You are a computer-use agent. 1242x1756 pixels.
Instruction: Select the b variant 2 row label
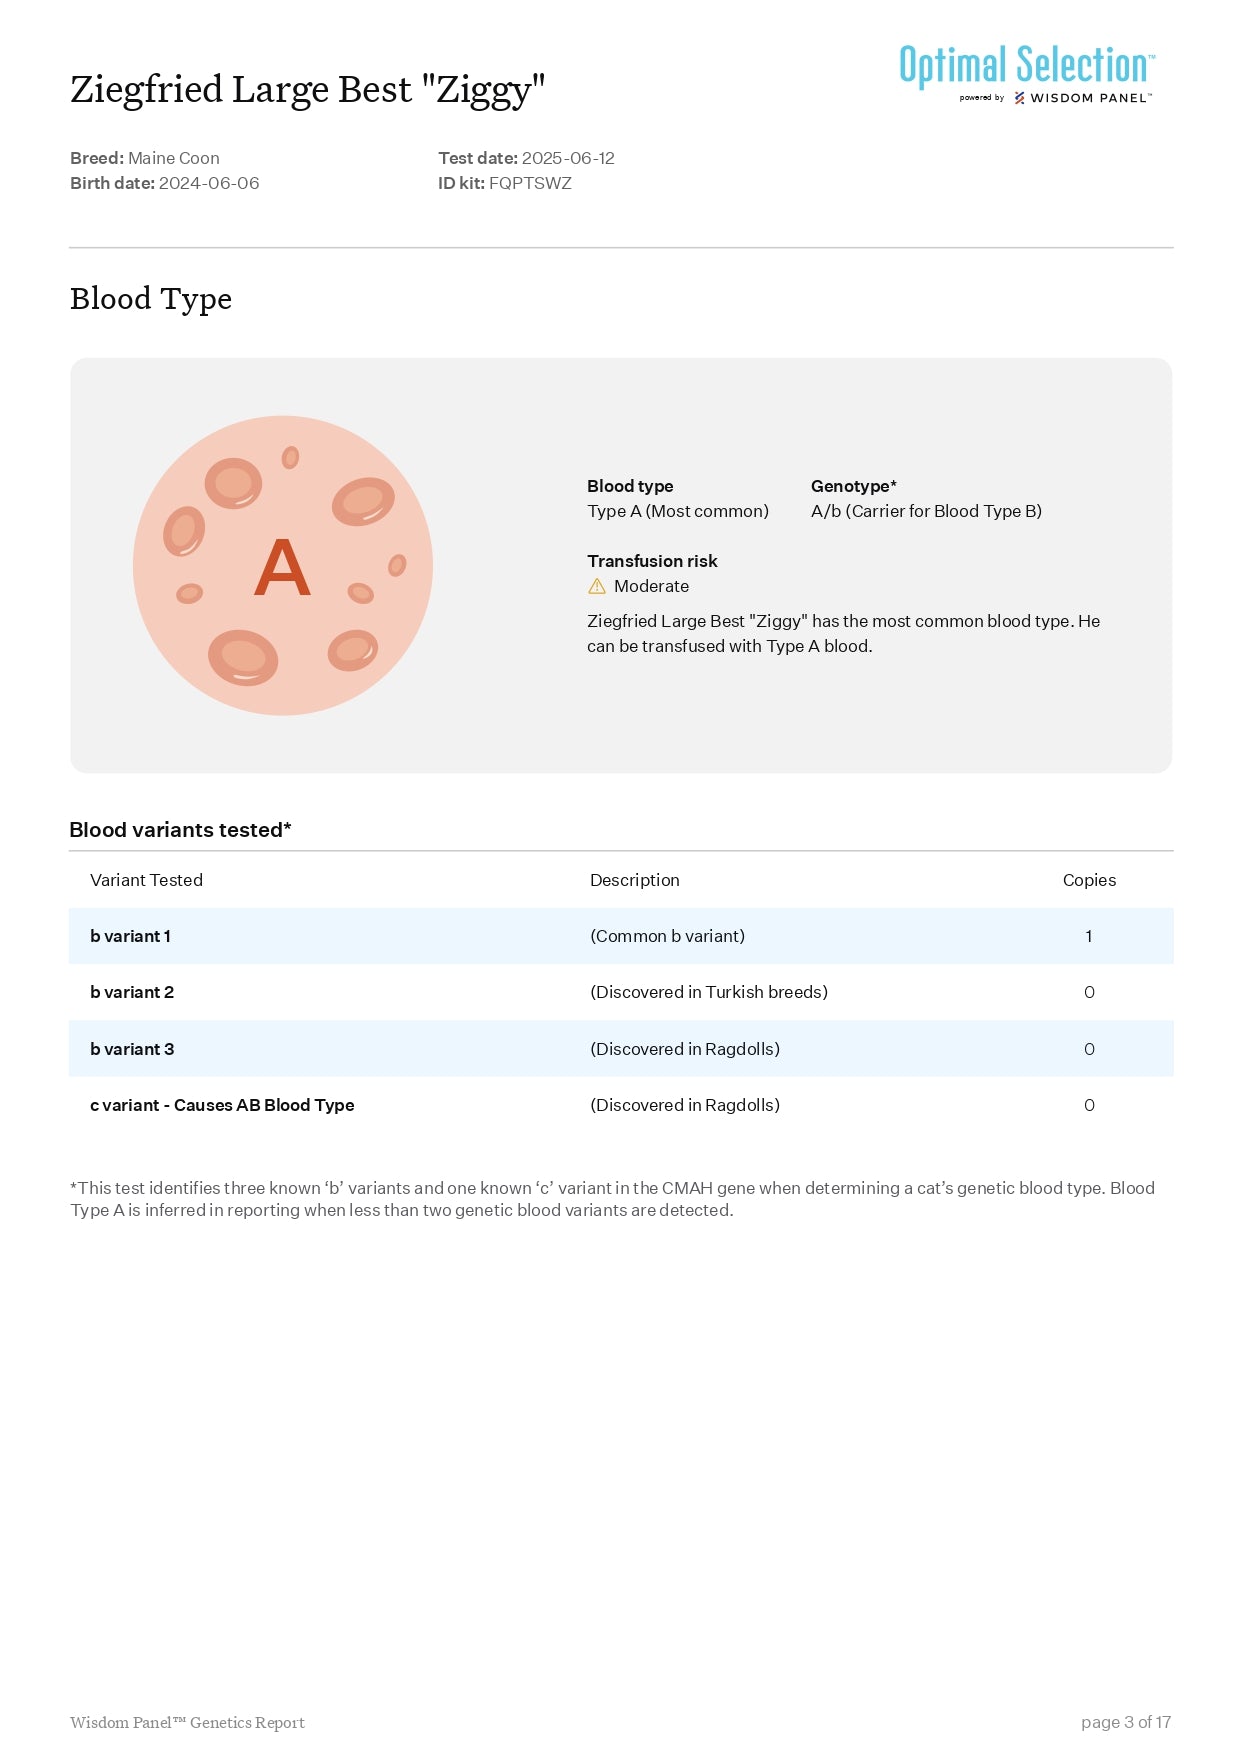click(132, 993)
